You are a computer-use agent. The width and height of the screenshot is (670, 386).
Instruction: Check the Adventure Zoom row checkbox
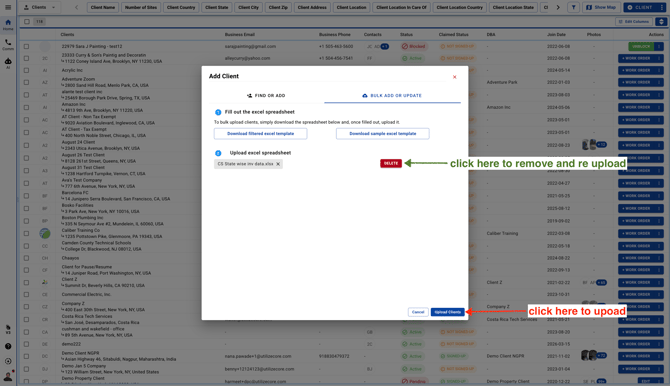pyautogui.click(x=26, y=82)
